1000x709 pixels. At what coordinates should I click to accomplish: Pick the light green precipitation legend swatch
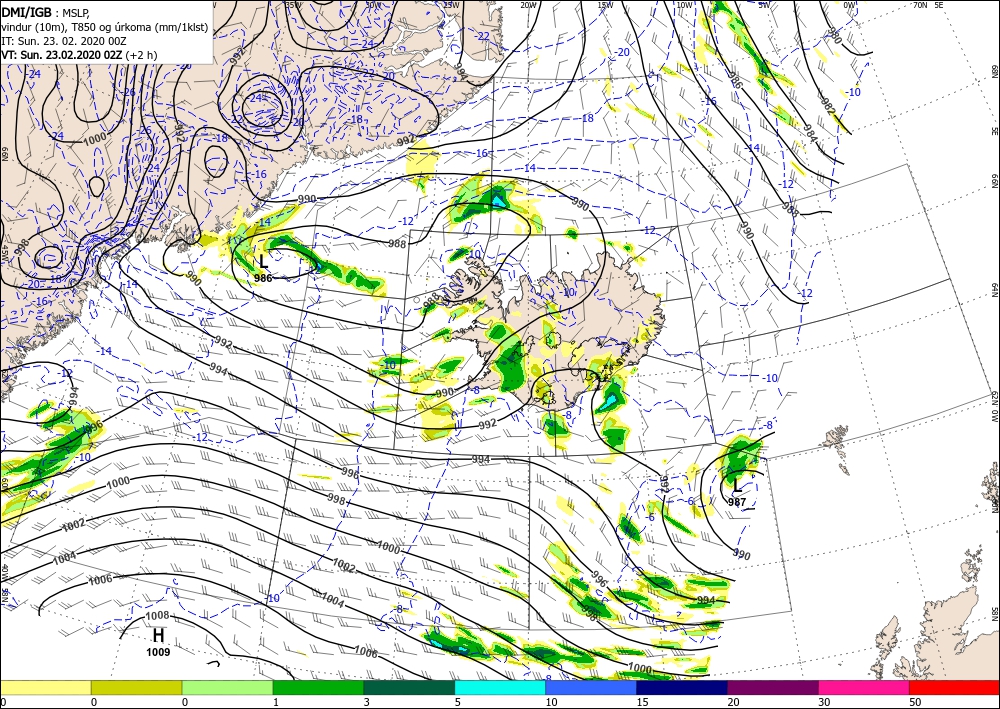(x=227, y=687)
